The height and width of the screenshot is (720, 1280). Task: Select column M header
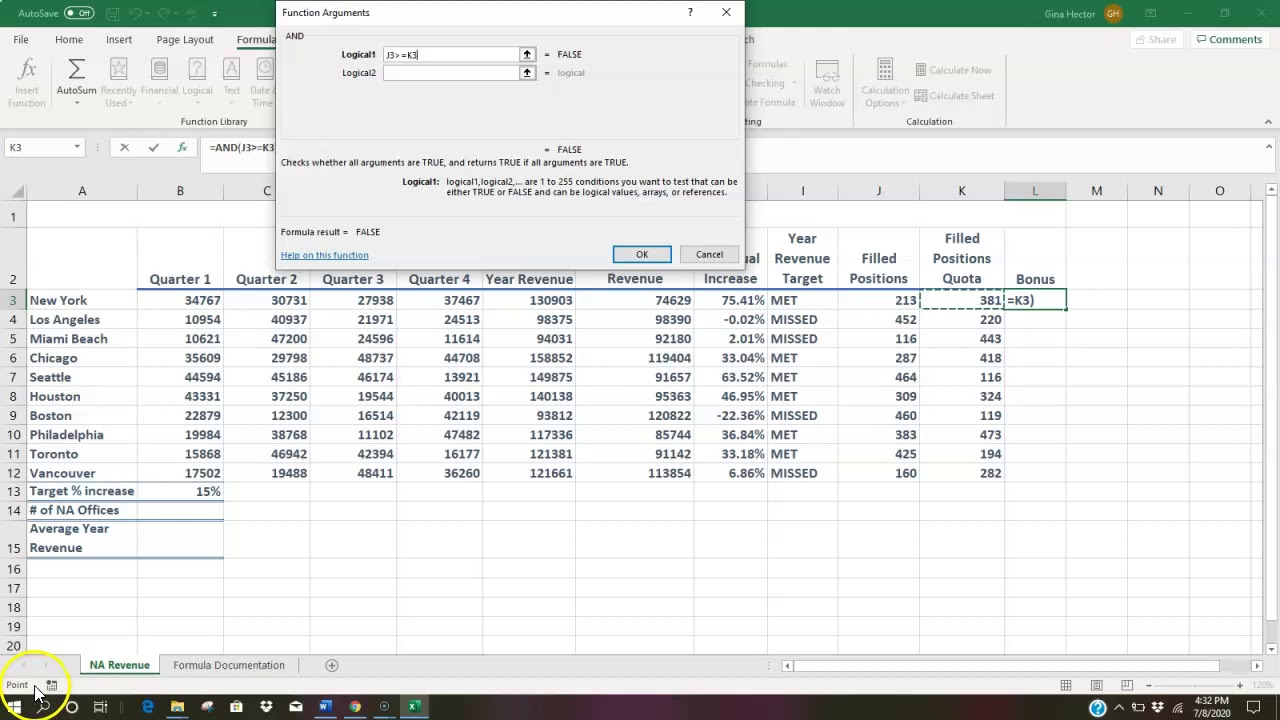coord(1096,191)
